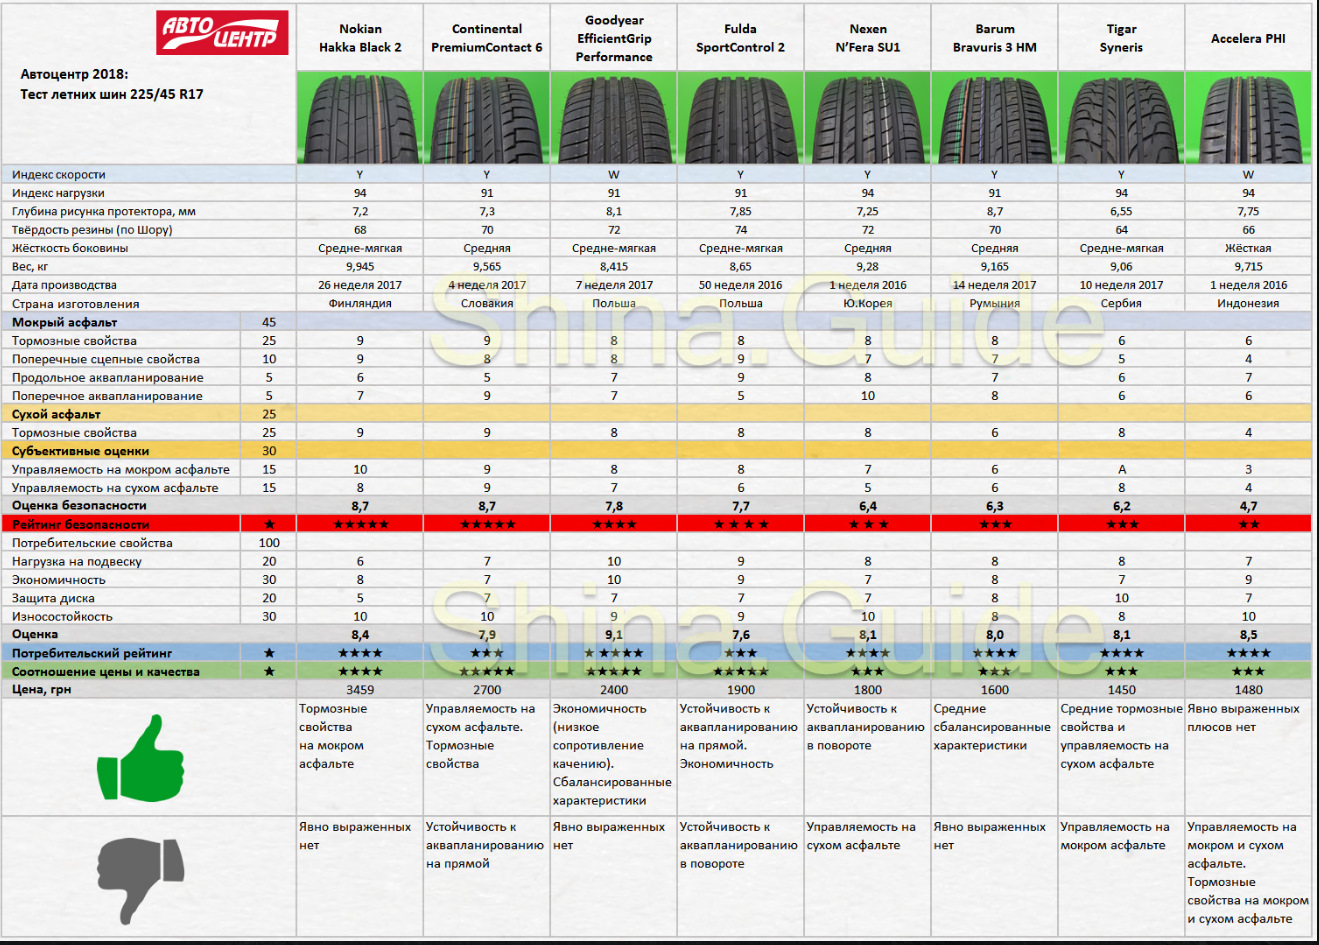Click the 'Цена, грн' row label

click(41, 689)
